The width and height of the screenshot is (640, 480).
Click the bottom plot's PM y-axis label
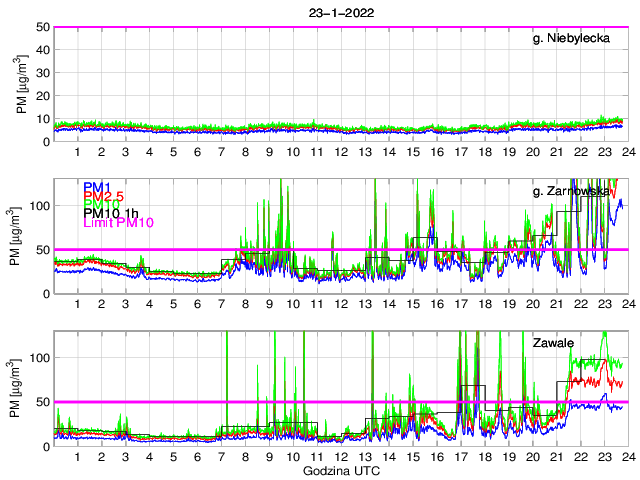[22, 389]
